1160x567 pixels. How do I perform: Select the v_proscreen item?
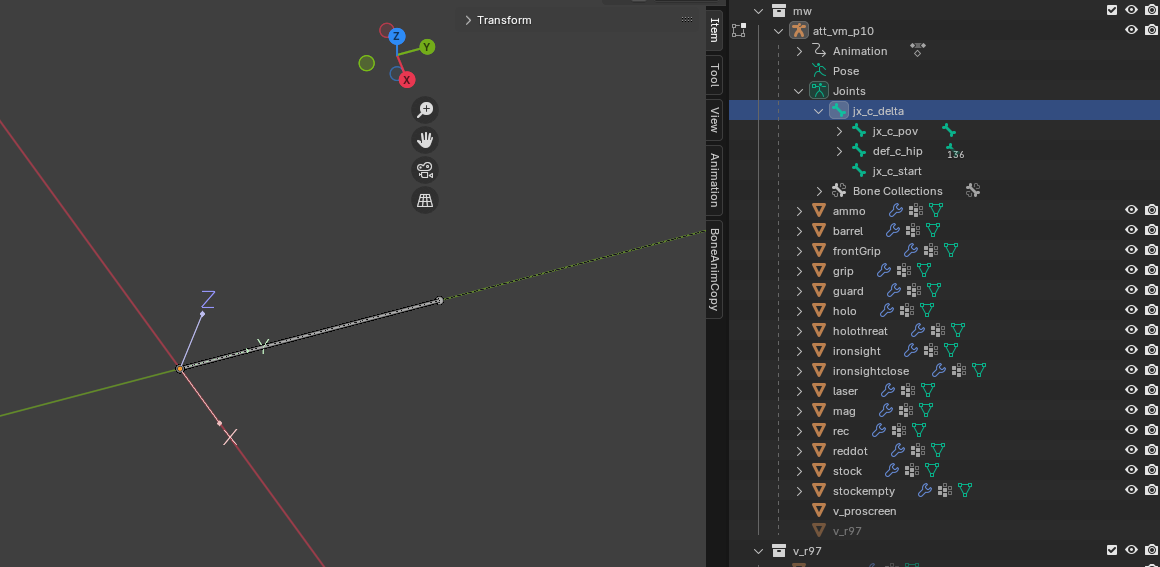pyautogui.click(x=864, y=511)
